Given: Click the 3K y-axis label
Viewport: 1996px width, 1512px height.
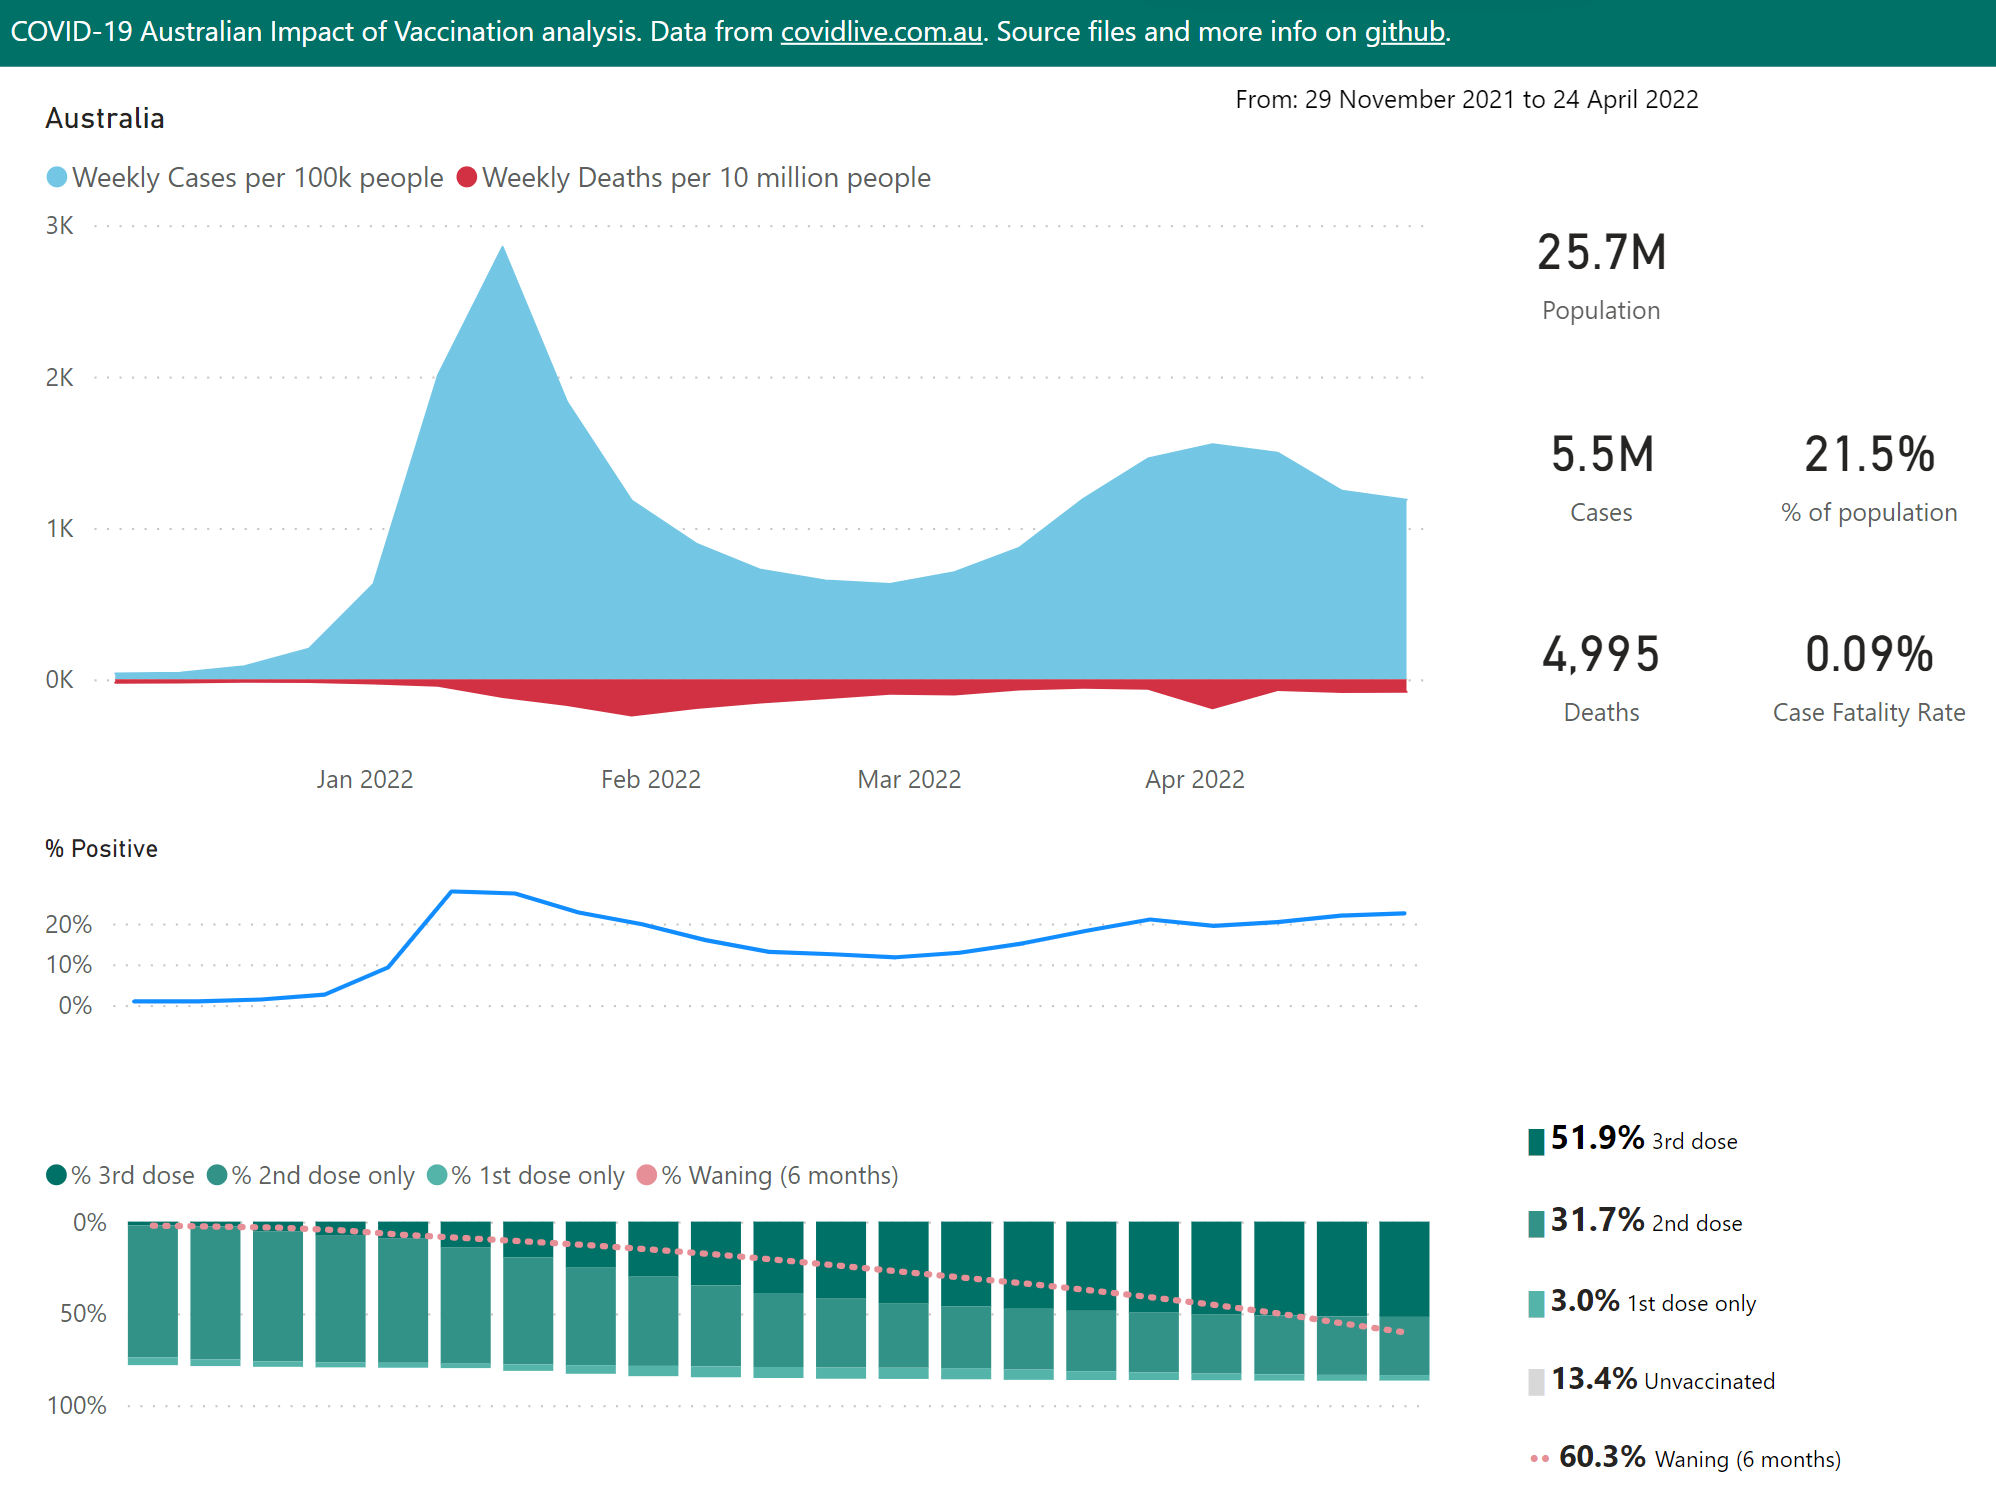Looking at the screenshot, I should pyautogui.click(x=60, y=226).
